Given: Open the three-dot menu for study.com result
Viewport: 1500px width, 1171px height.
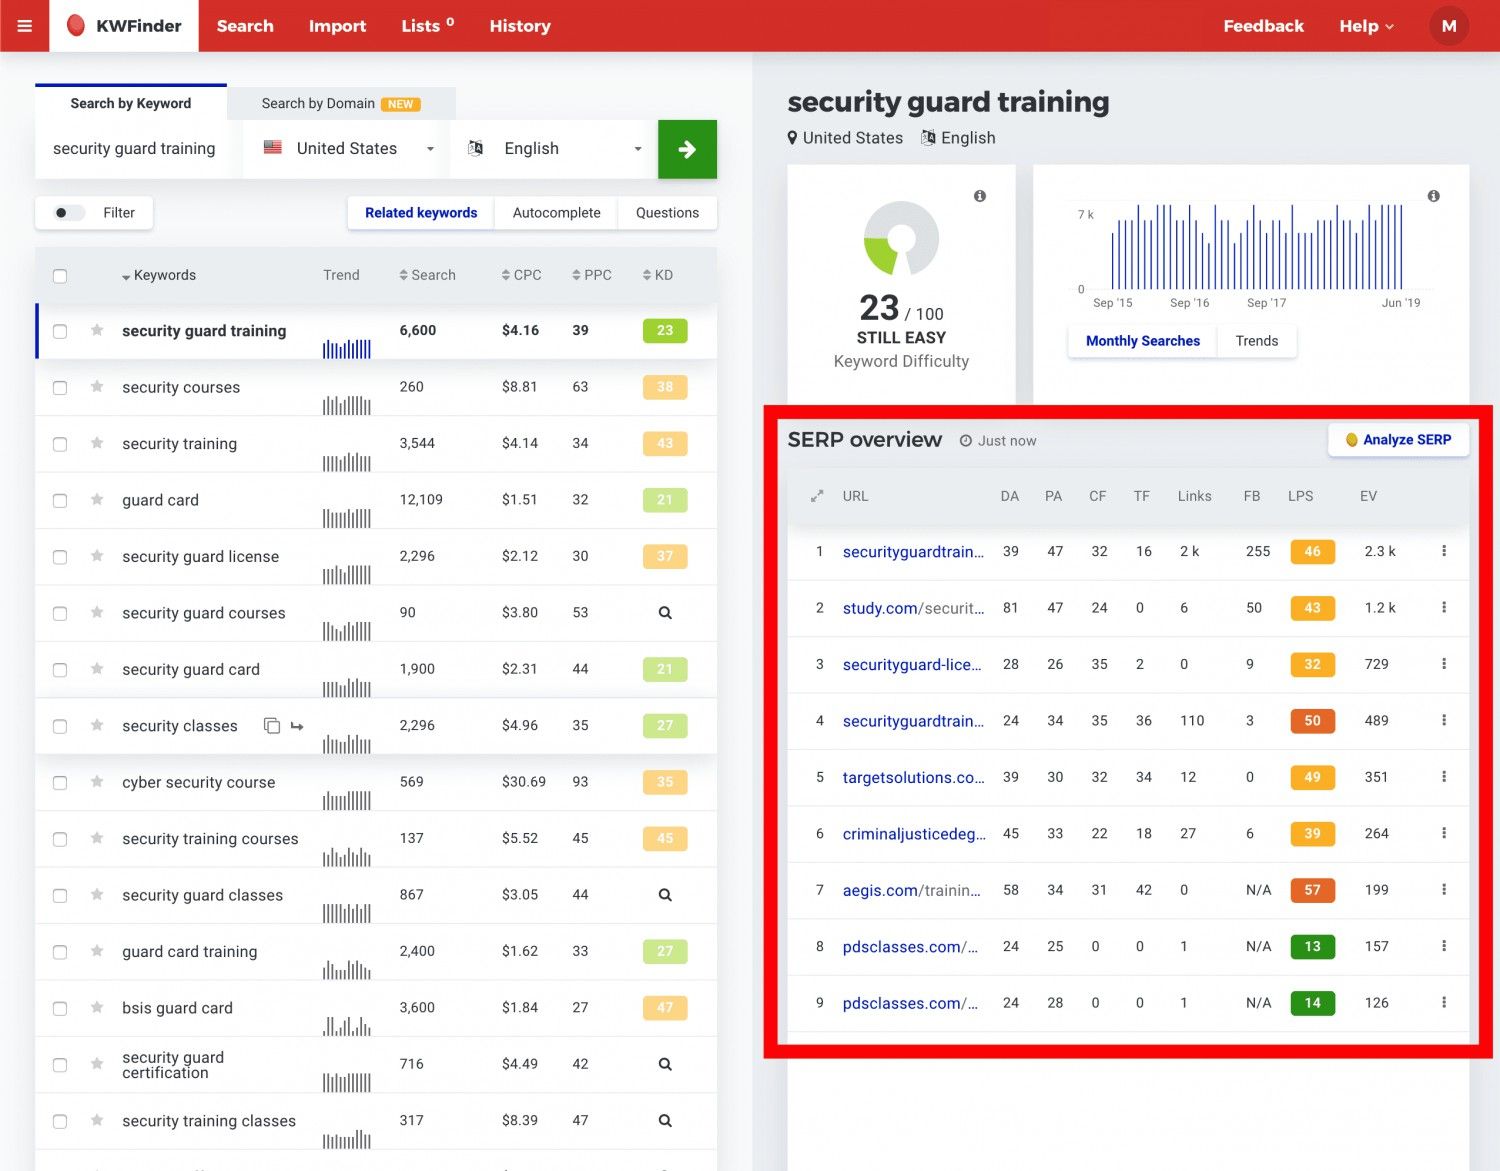Looking at the screenshot, I should click(1443, 608).
